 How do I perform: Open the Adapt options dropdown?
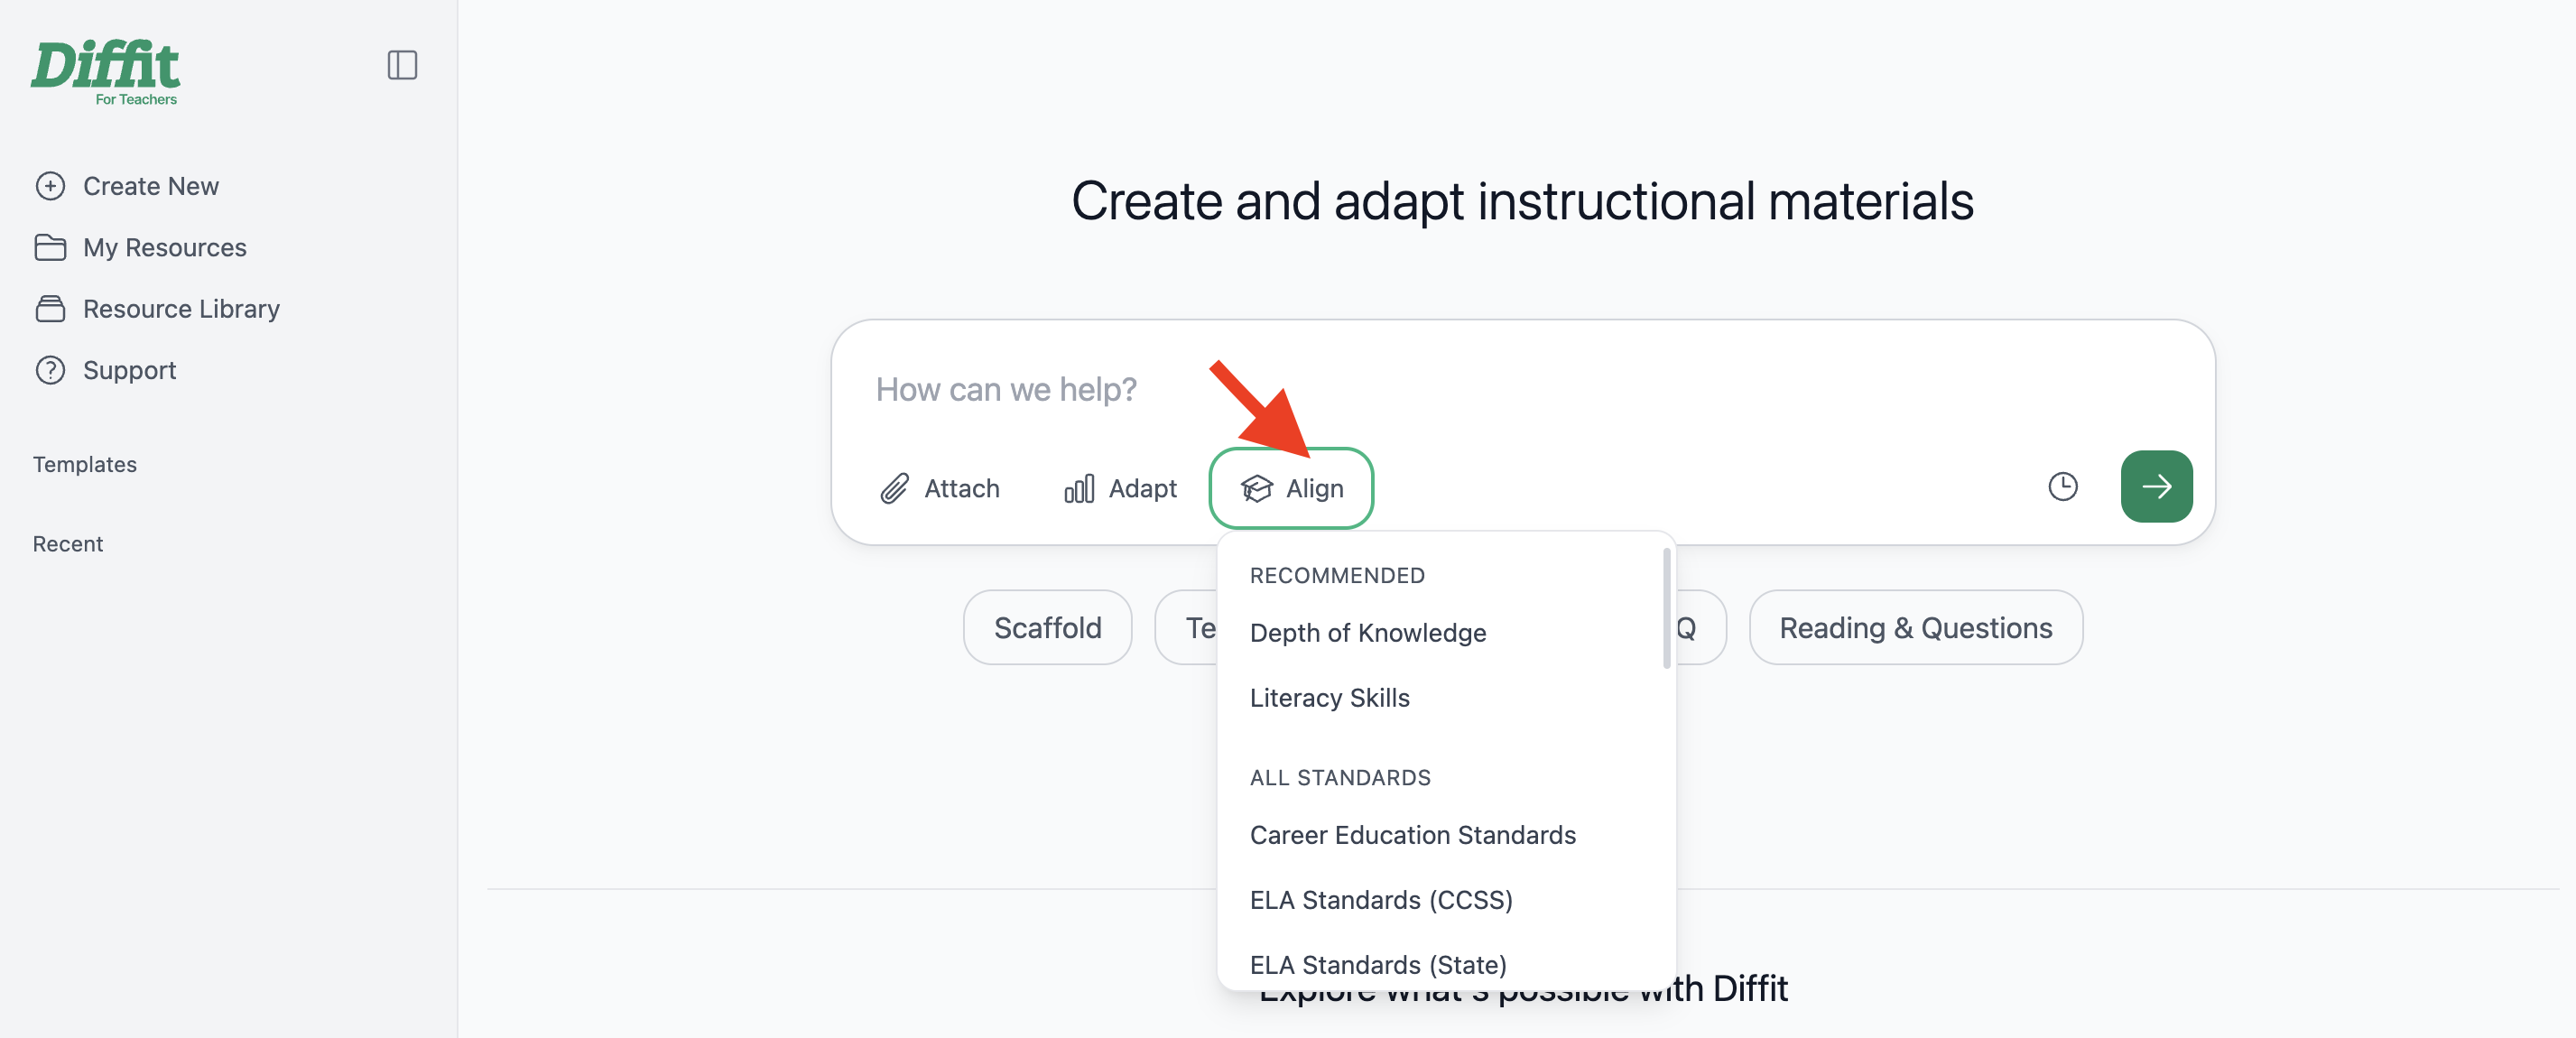(1120, 488)
